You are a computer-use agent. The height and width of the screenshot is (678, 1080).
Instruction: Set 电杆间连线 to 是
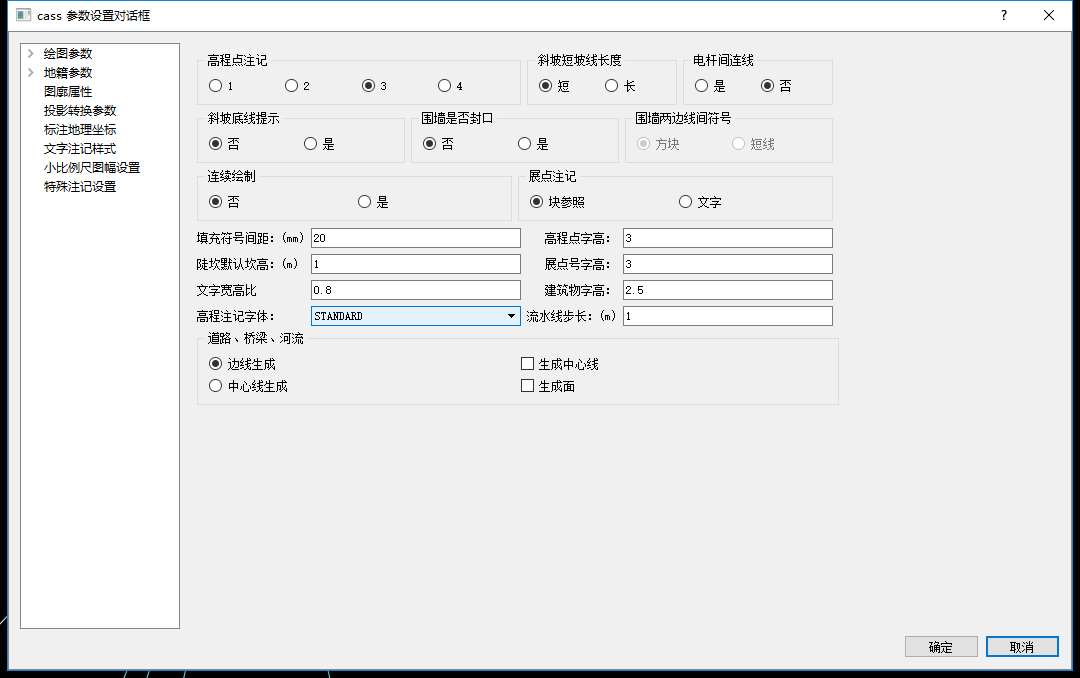click(x=702, y=86)
